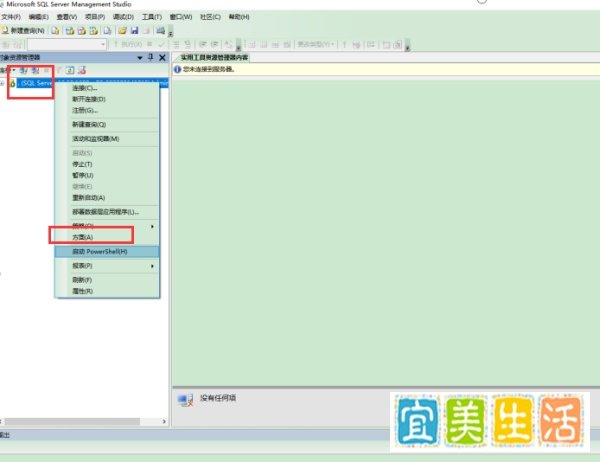Click the 没有任何项 text in the details pane
This screenshot has width=600, height=462.
pos(218,398)
